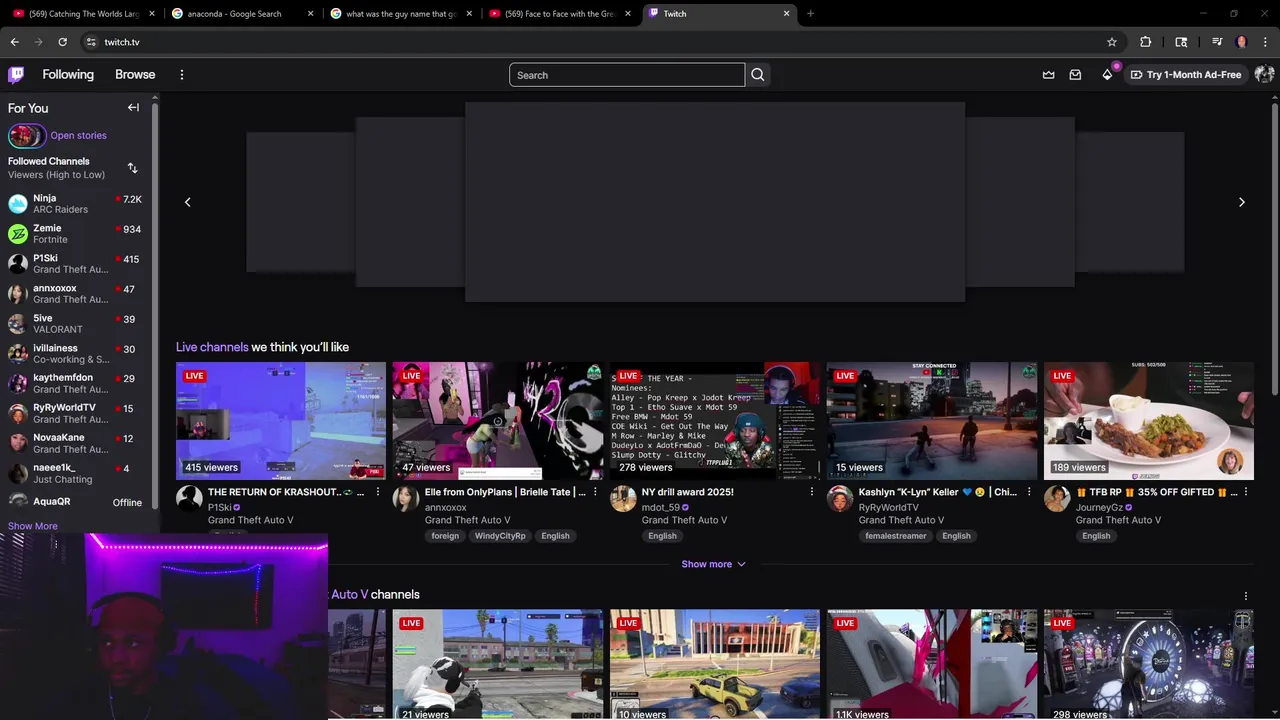Go back in Chrome
1280x720 pixels.
14,42
